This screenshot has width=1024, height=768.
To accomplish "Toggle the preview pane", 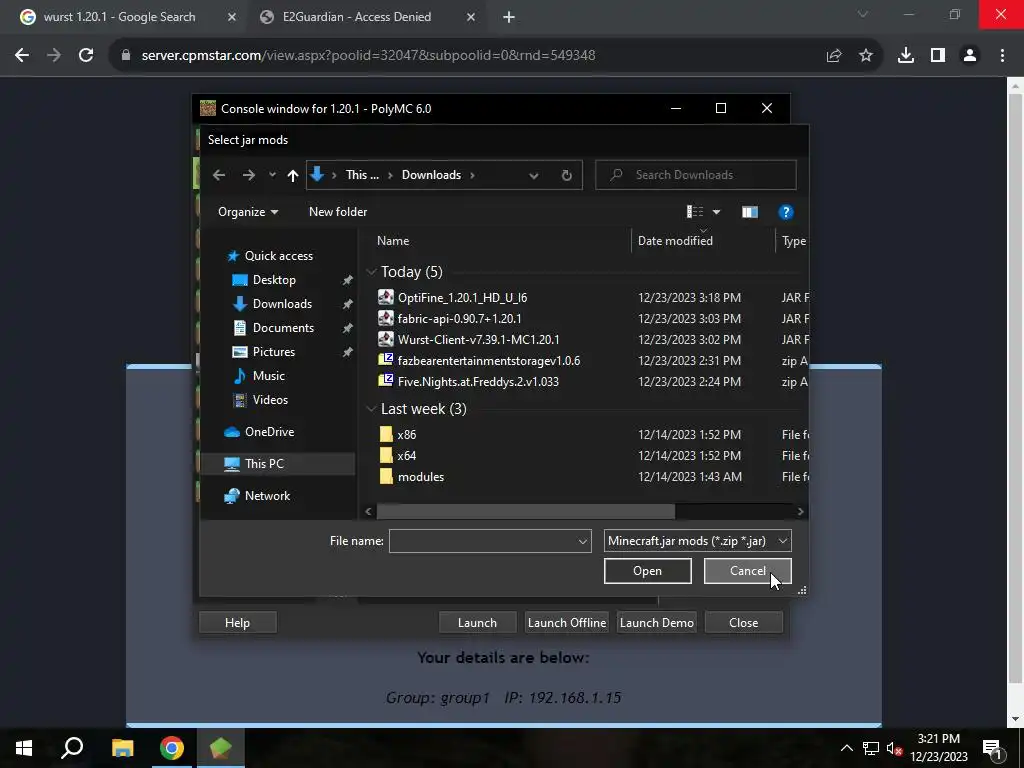I will [750, 212].
